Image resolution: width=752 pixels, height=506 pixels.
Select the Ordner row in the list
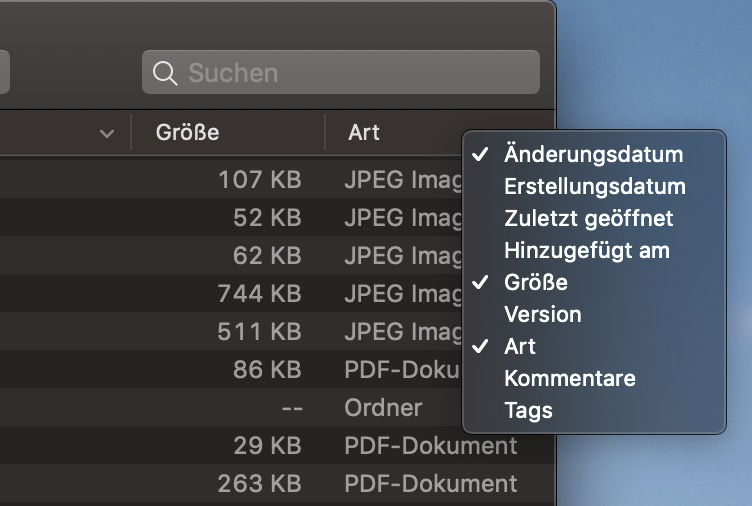pyautogui.click(x=231, y=407)
